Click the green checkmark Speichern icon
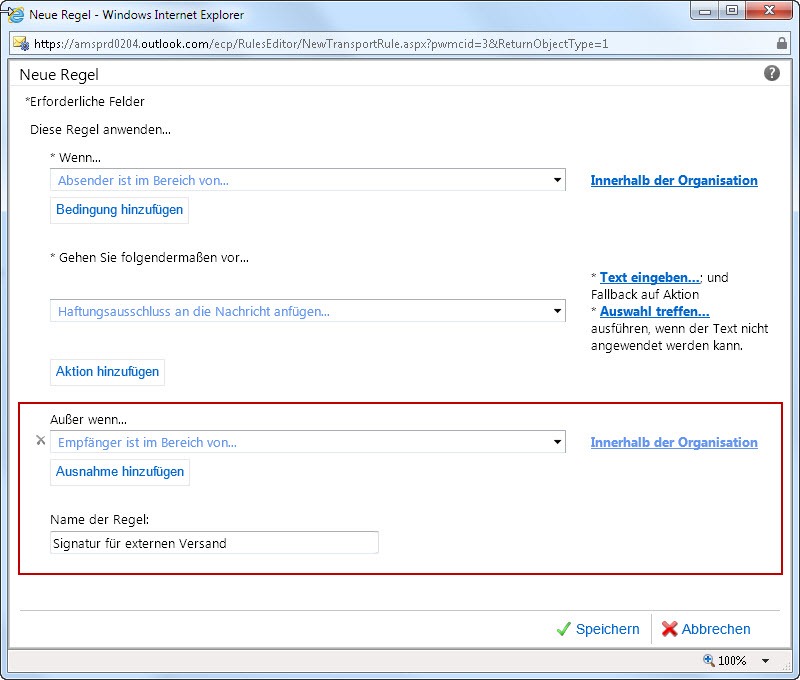This screenshot has width=800, height=680. pos(564,629)
